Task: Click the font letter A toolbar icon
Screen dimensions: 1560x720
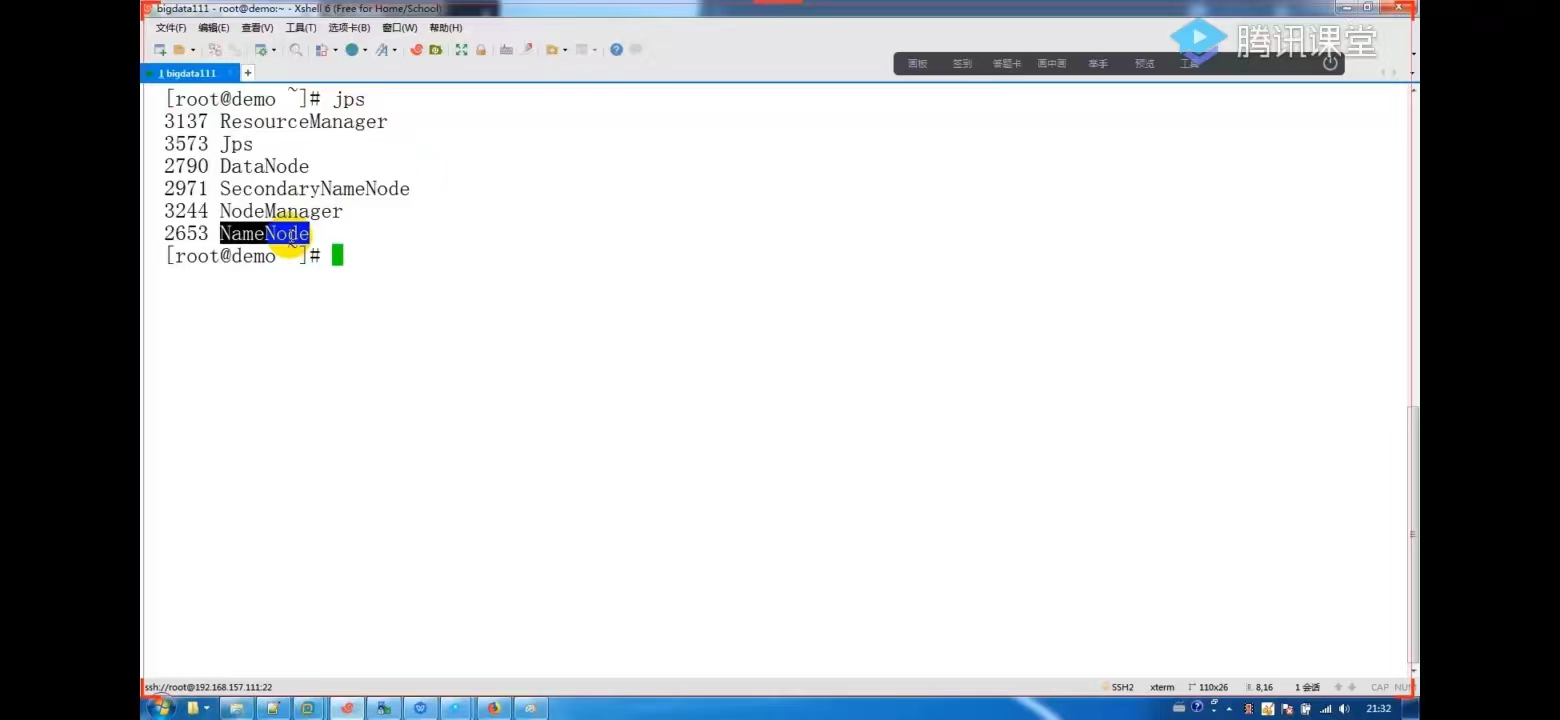Action: click(x=381, y=50)
